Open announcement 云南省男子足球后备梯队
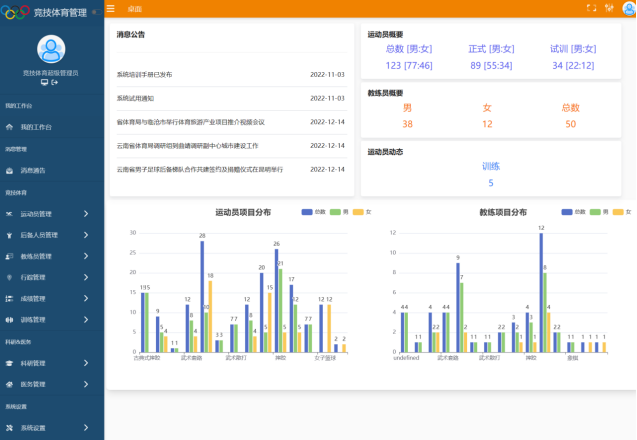This screenshot has height=440, width=637. coord(200,169)
